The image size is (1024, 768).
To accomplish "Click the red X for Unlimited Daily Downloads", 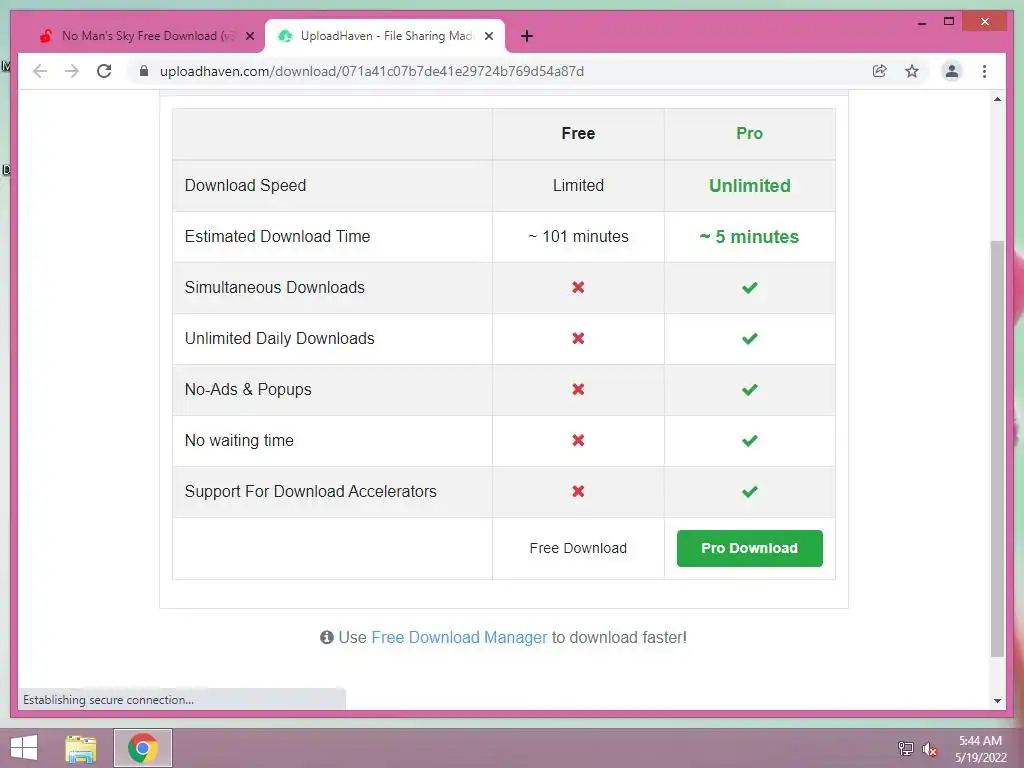I will coord(578,338).
